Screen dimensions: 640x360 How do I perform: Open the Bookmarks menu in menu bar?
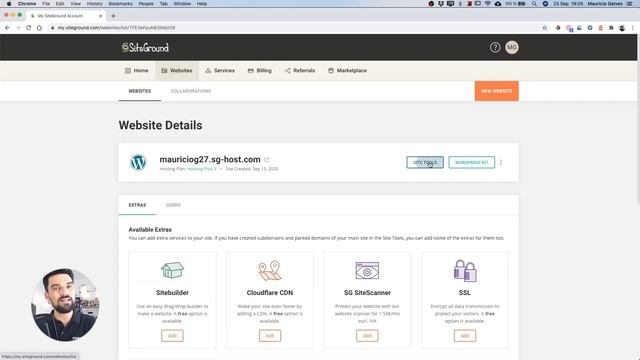point(120,4)
